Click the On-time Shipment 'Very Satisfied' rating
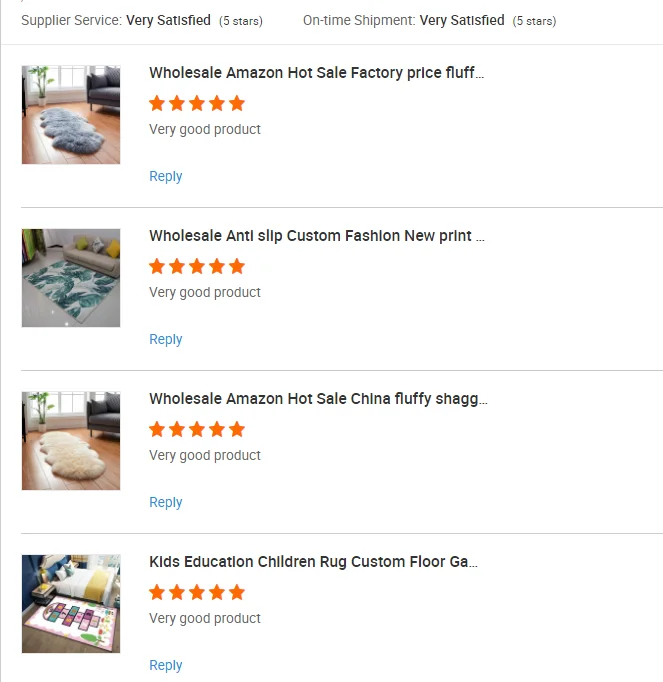The height and width of the screenshot is (682, 663). click(462, 20)
